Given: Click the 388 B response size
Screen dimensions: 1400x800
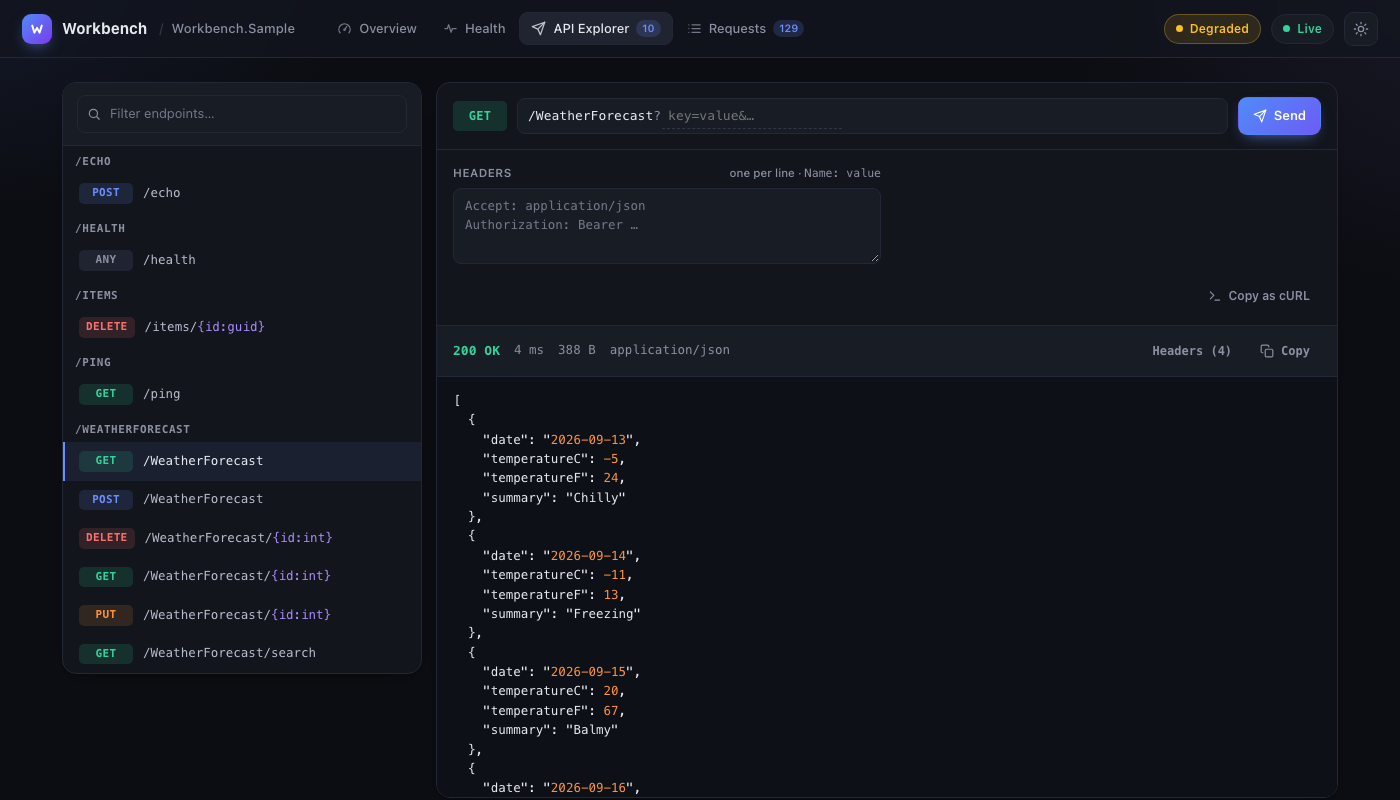Looking at the screenshot, I should [577, 351].
